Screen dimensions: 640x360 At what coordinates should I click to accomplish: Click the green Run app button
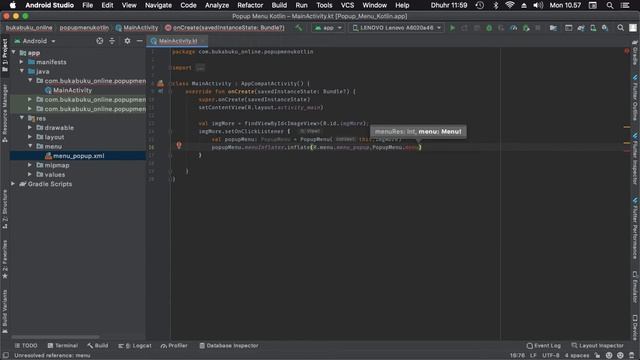coord(452,28)
